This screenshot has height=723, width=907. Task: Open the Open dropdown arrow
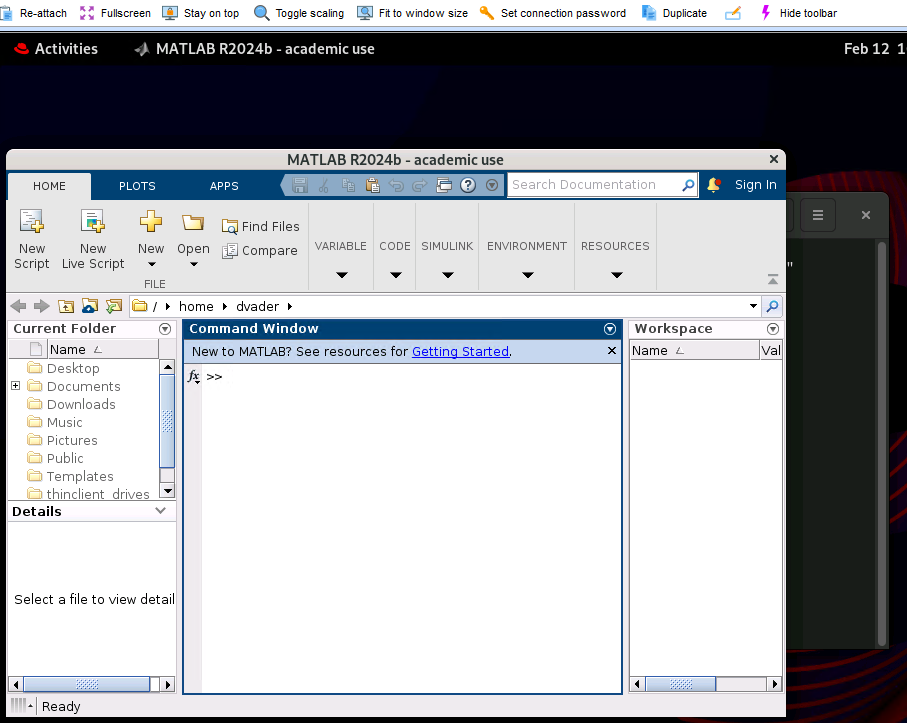click(x=194, y=264)
